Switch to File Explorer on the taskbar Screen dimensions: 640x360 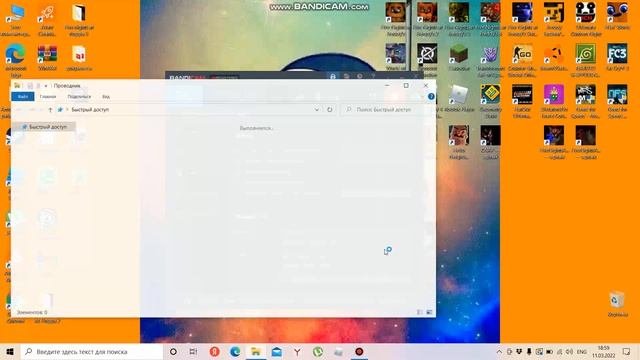256,351
